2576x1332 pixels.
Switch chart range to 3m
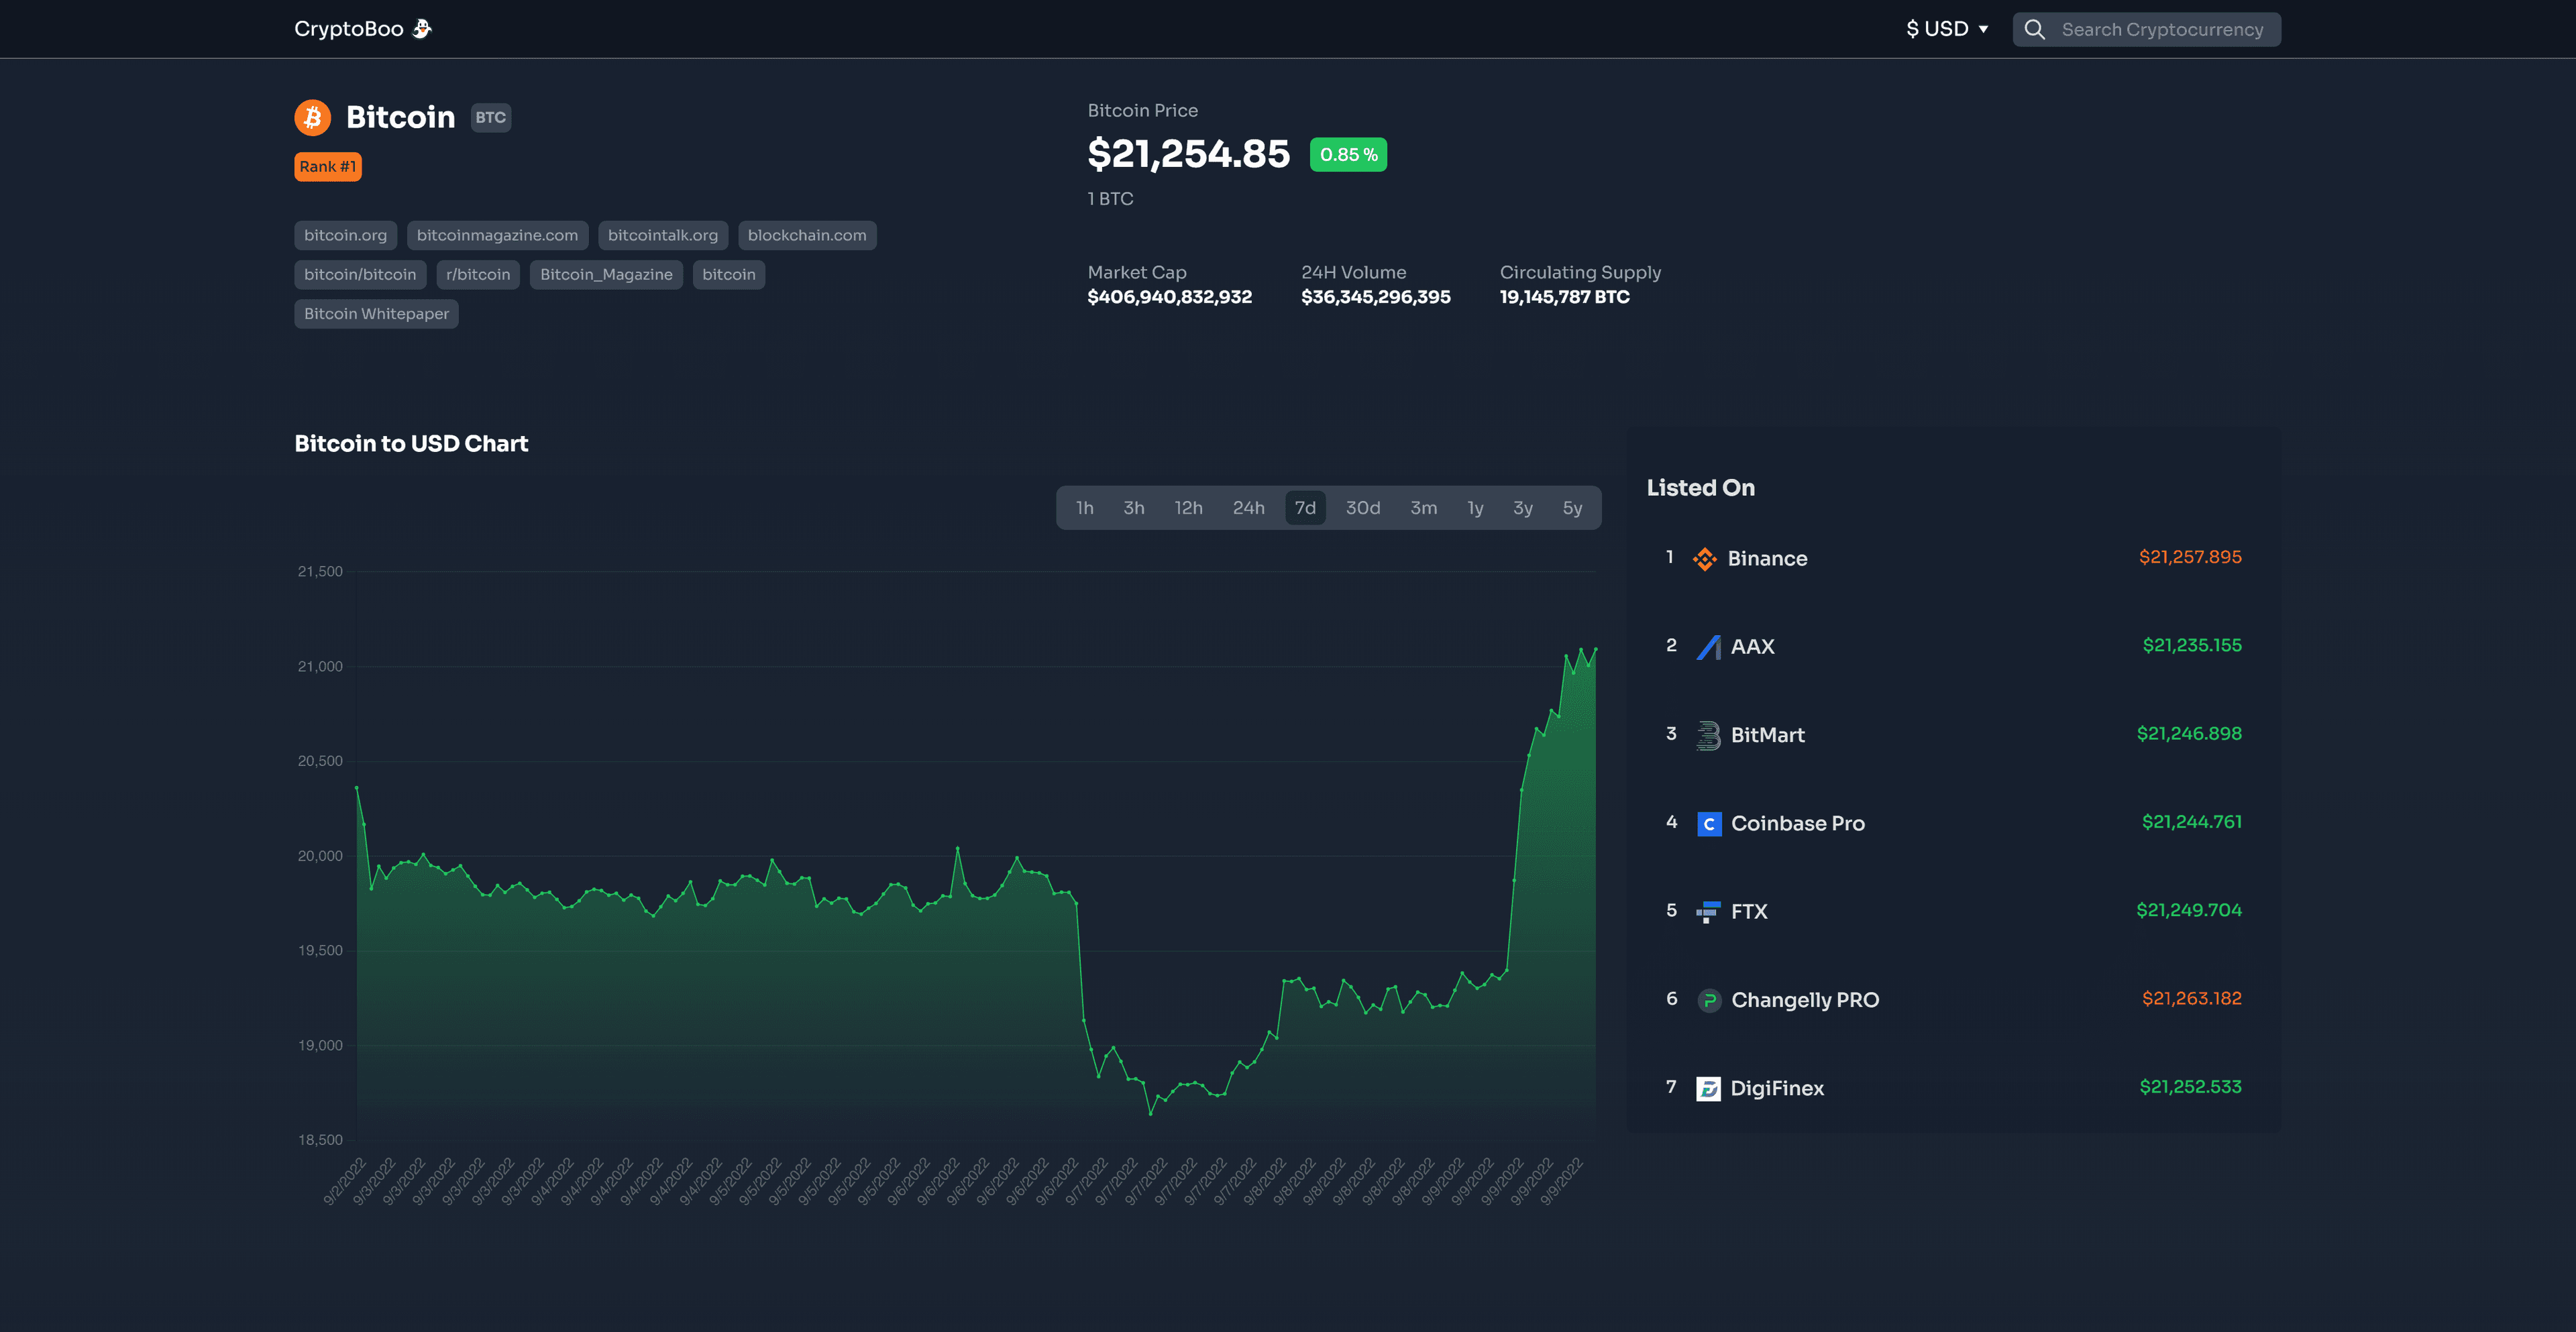[x=1423, y=508]
